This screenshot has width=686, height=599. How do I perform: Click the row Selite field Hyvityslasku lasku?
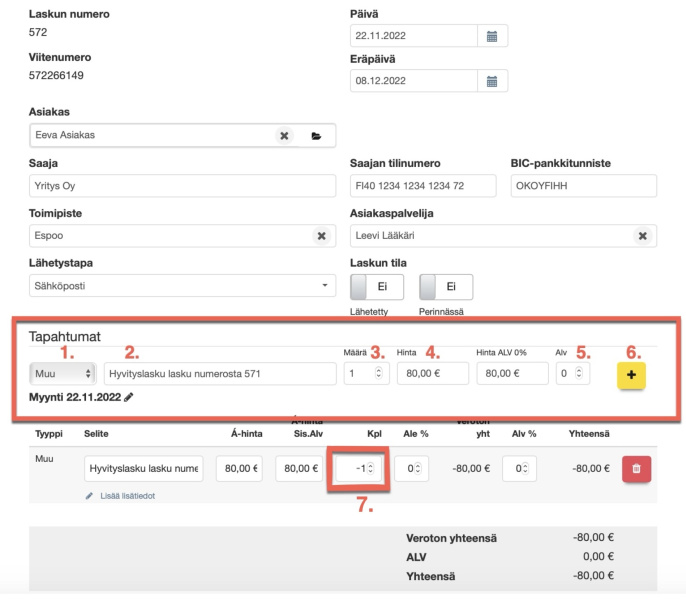144,469
